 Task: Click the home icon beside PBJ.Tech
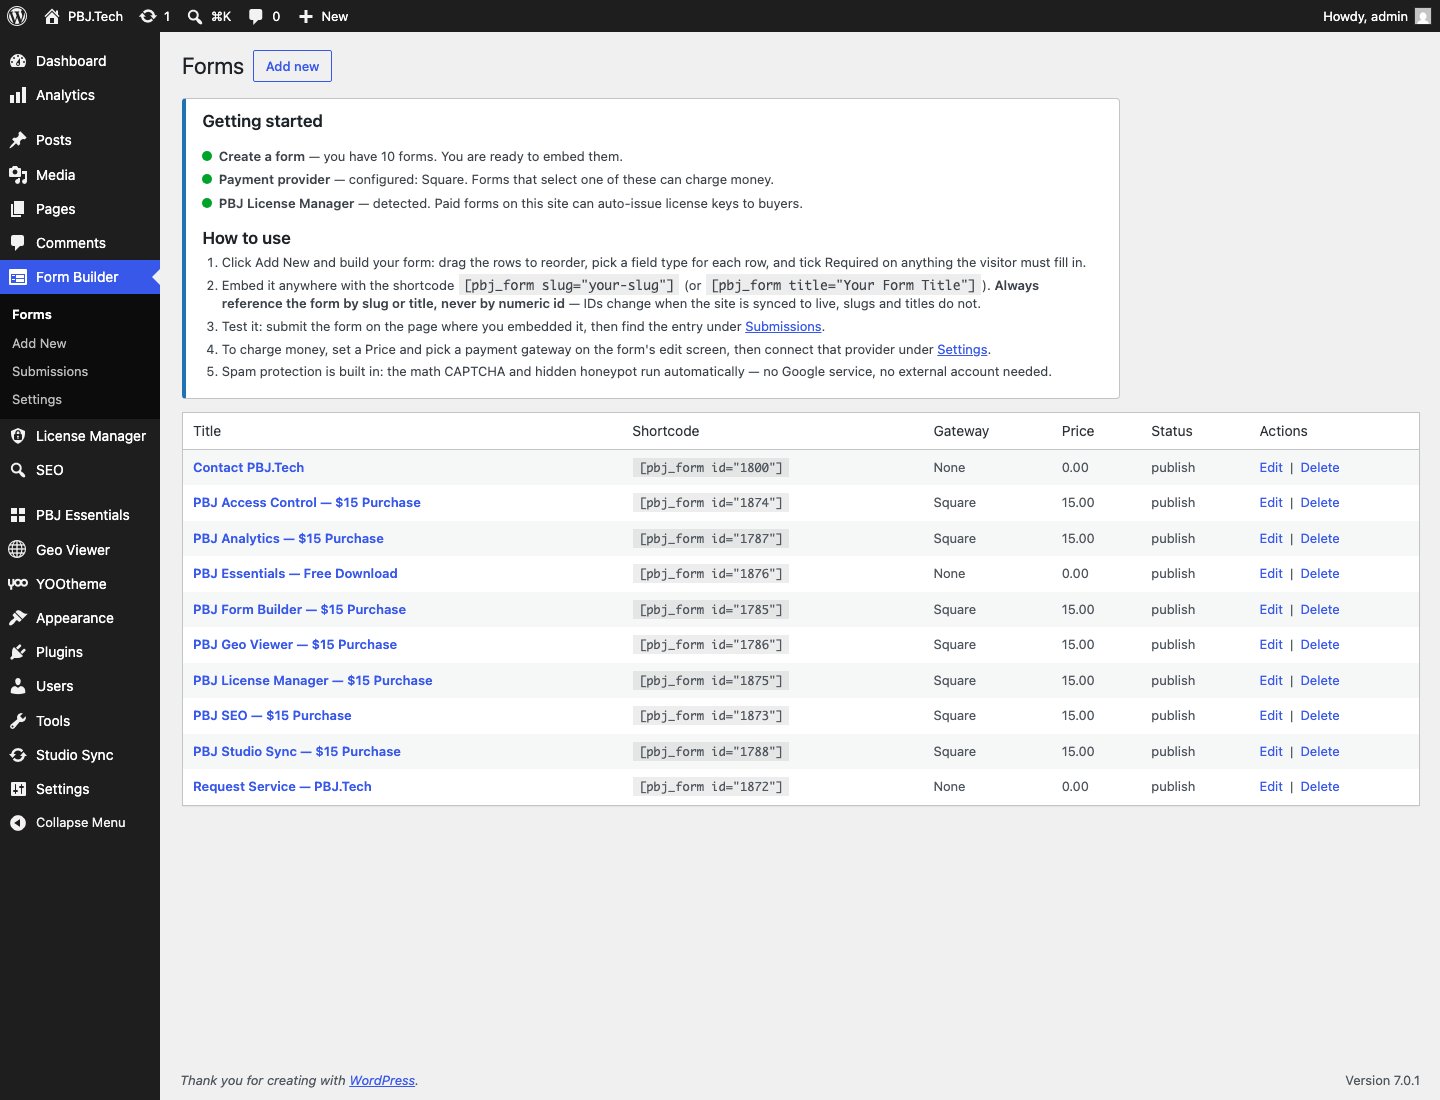pyautogui.click(x=52, y=16)
